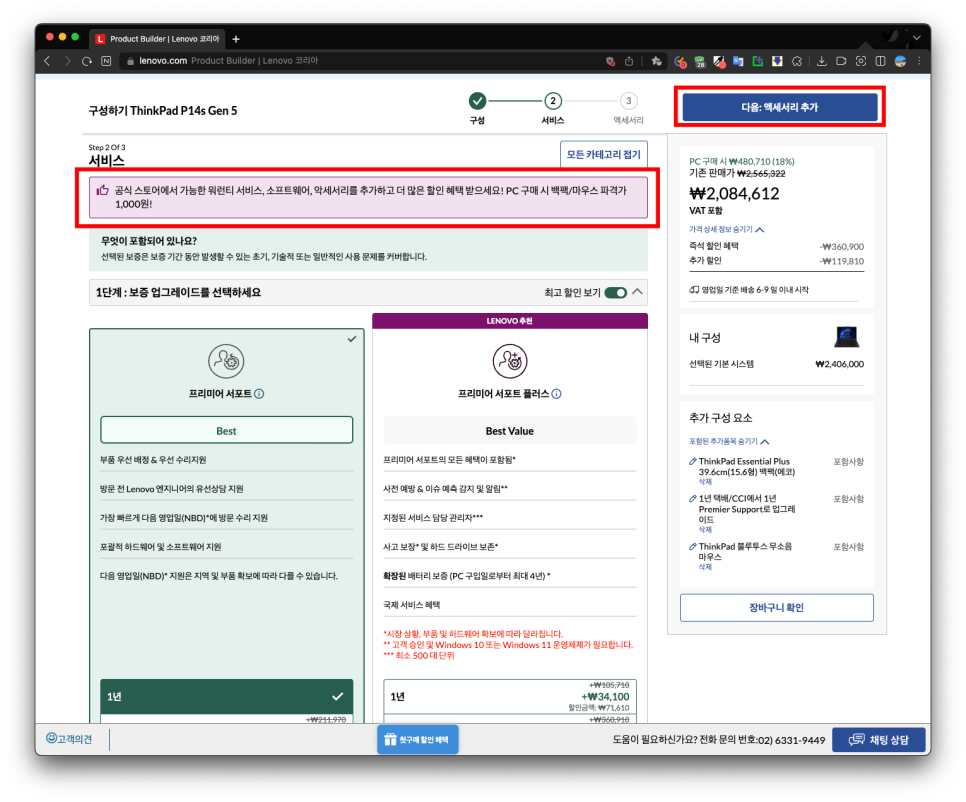Open the extensions puzzle icon
The width and height of the screenshot is (966, 802).
797,61
